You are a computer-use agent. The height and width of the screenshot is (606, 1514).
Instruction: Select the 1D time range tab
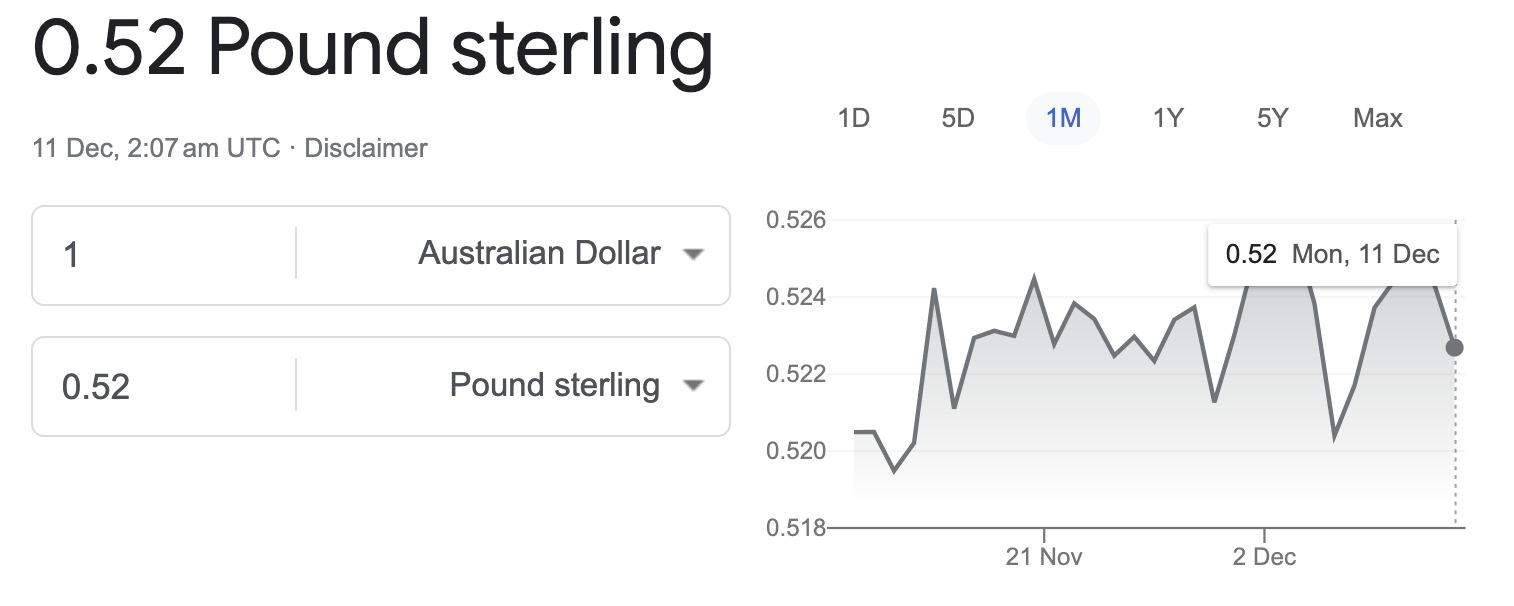[x=853, y=118]
